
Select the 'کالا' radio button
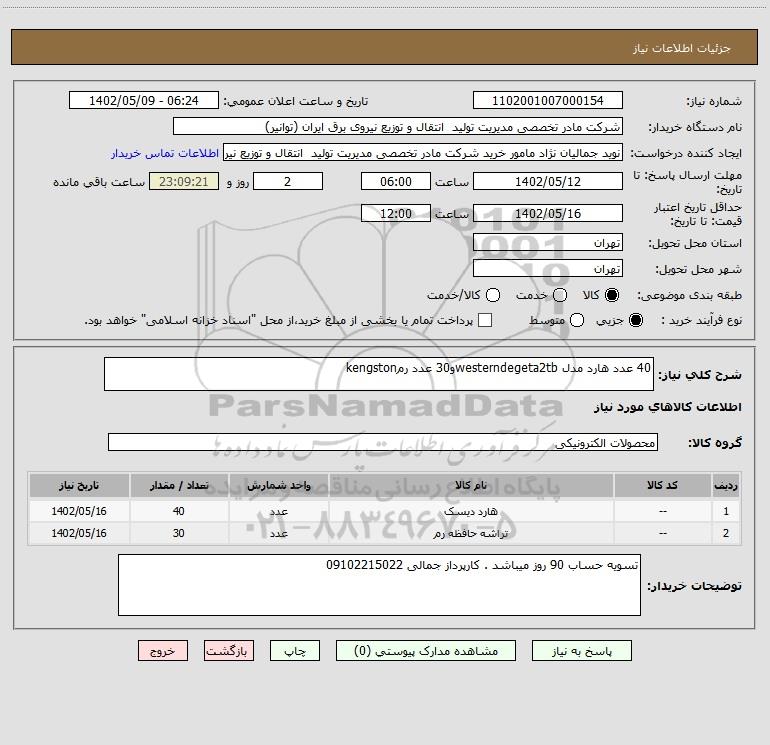click(611, 295)
